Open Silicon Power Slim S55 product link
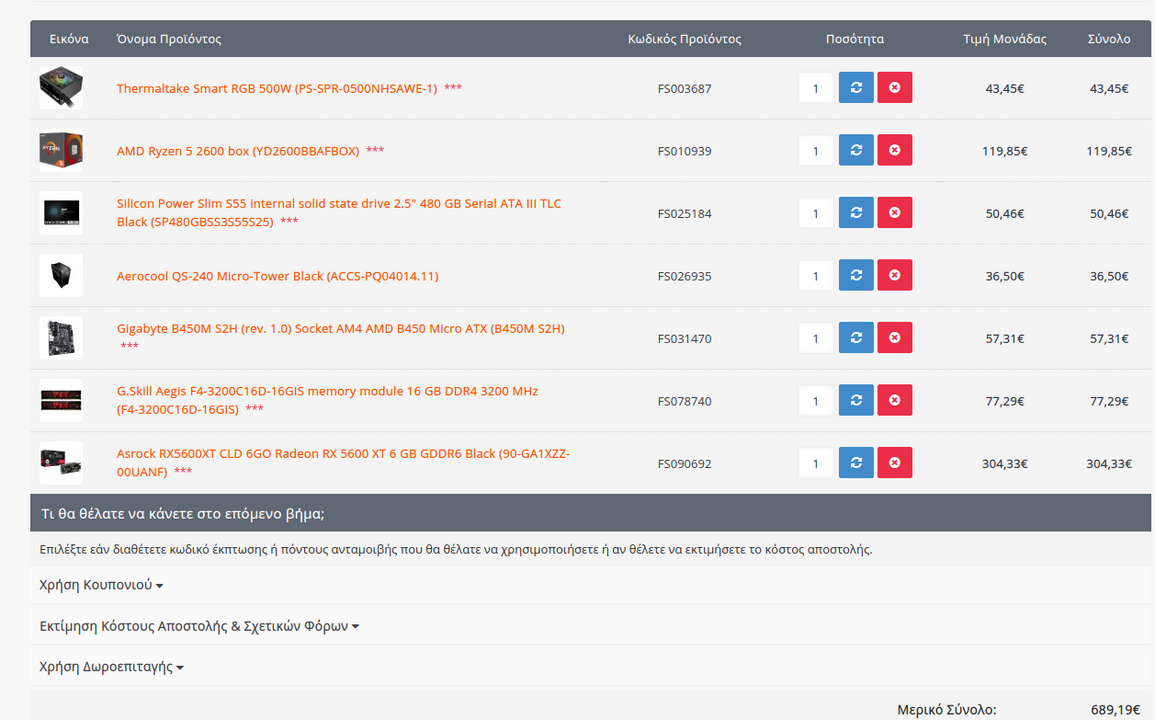This screenshot has height=720, width=1155. 339,212
